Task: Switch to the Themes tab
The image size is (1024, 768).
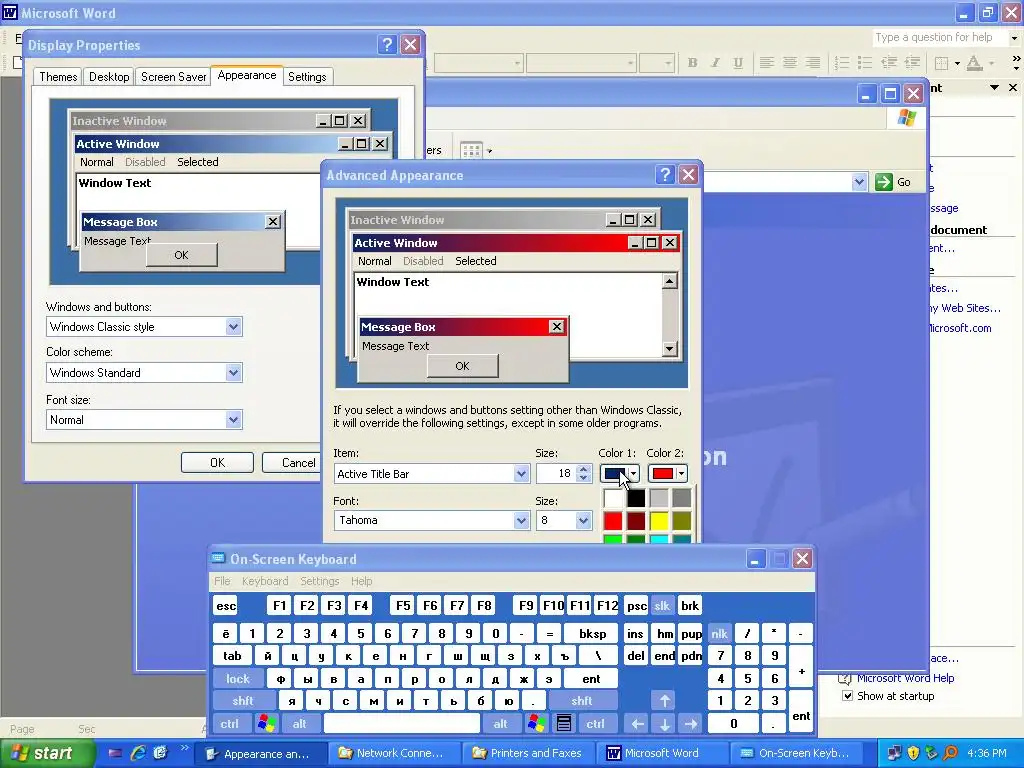Action: click(58, 76)
